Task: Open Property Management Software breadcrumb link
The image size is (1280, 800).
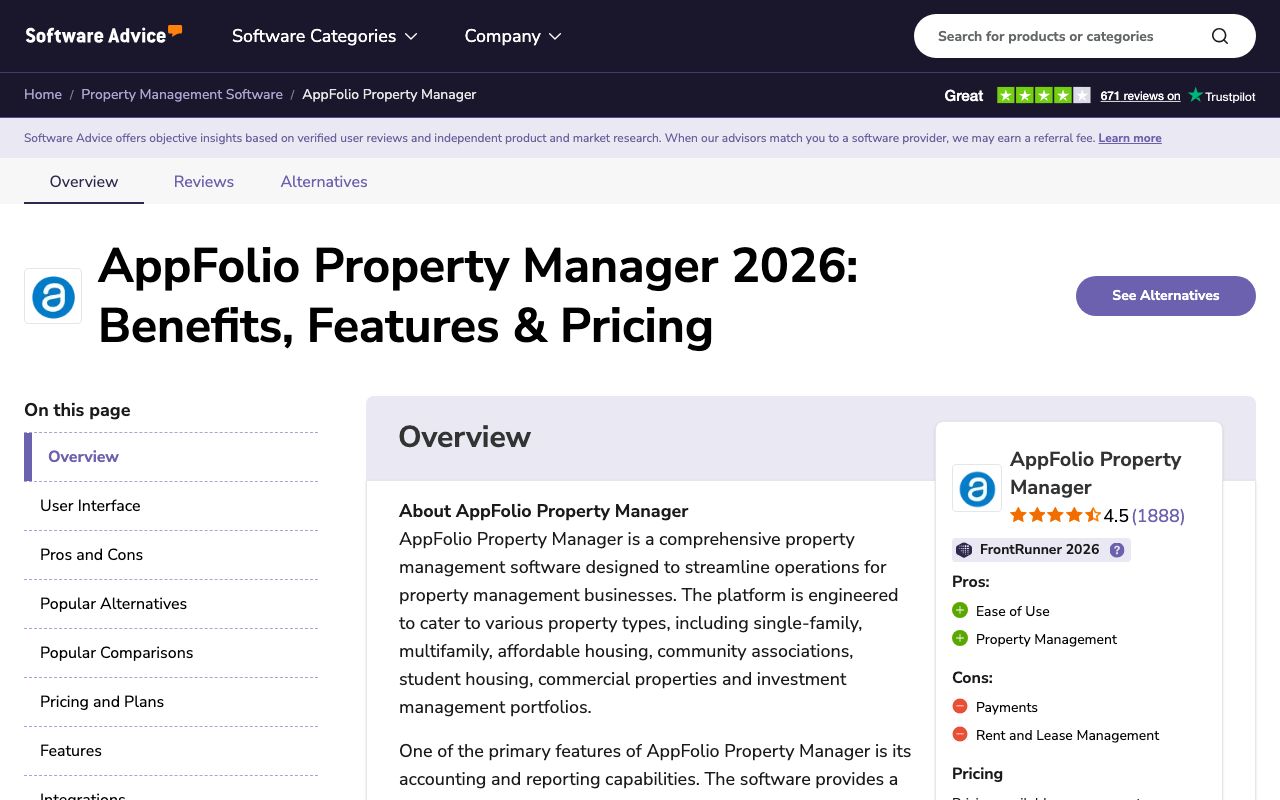Action: (182, 94)
